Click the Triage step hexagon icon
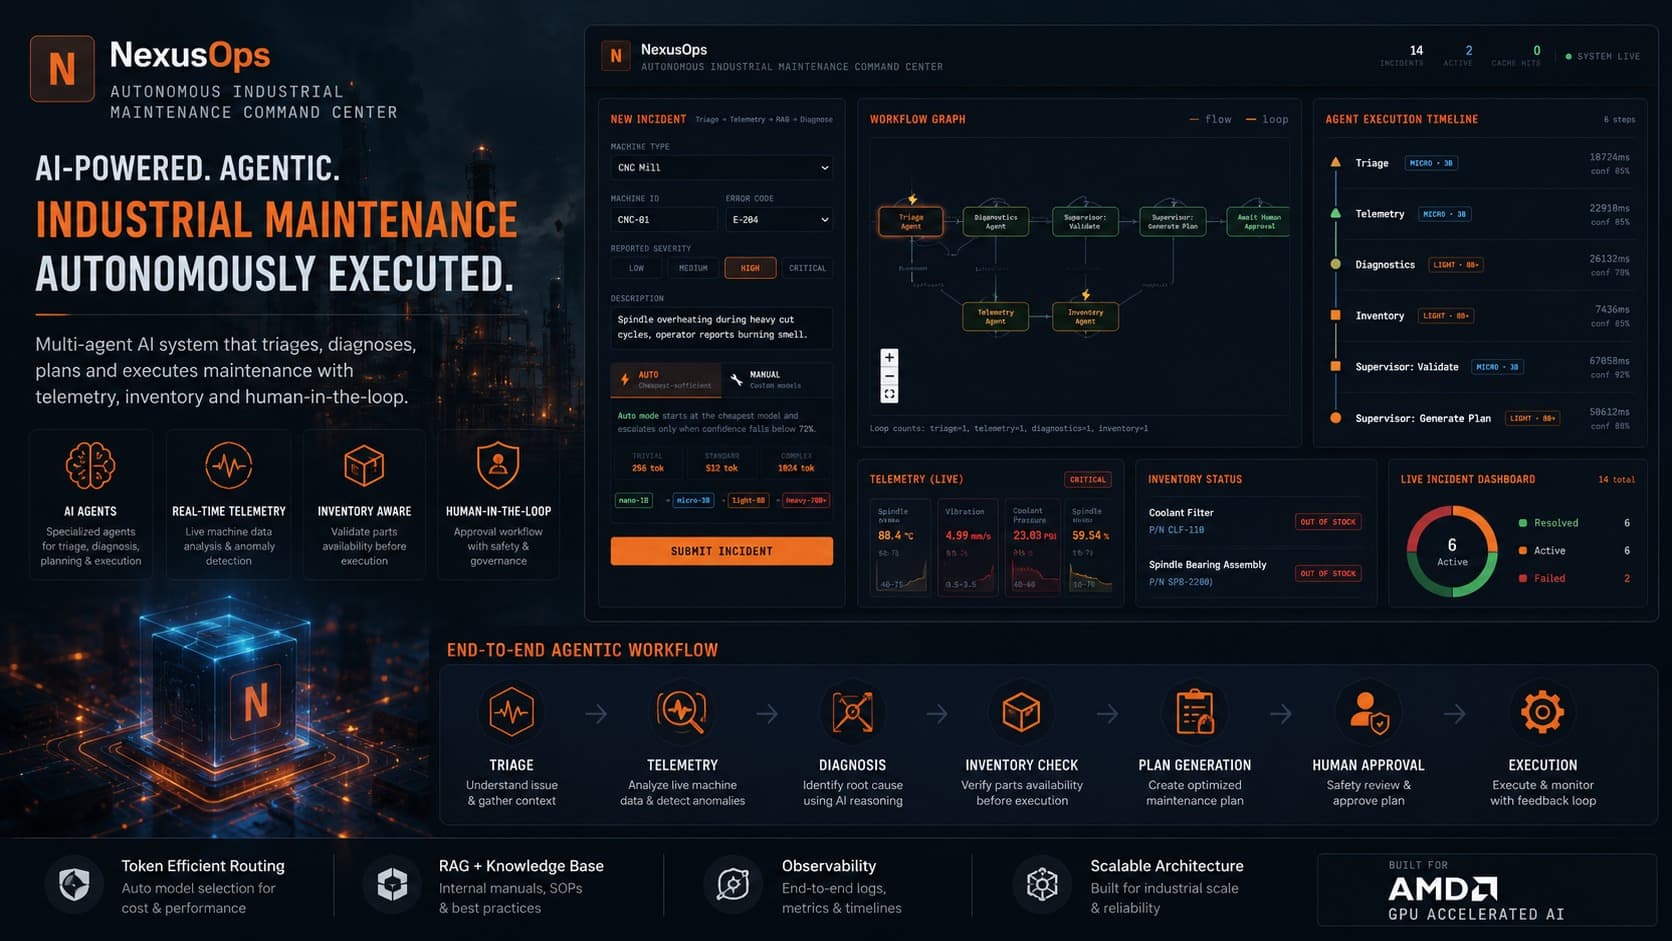 [x=511, y=712]
